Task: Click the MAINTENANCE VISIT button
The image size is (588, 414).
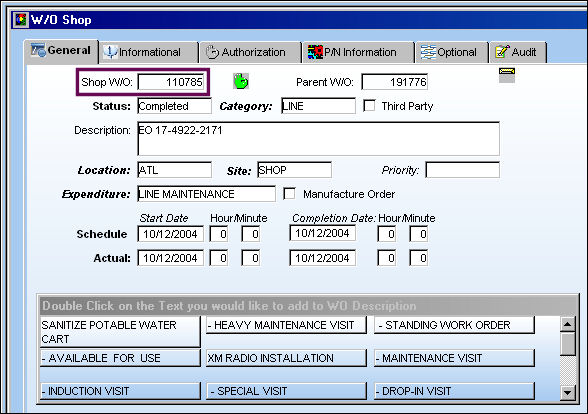Action: pyautogui.click(x=454, y=358)
